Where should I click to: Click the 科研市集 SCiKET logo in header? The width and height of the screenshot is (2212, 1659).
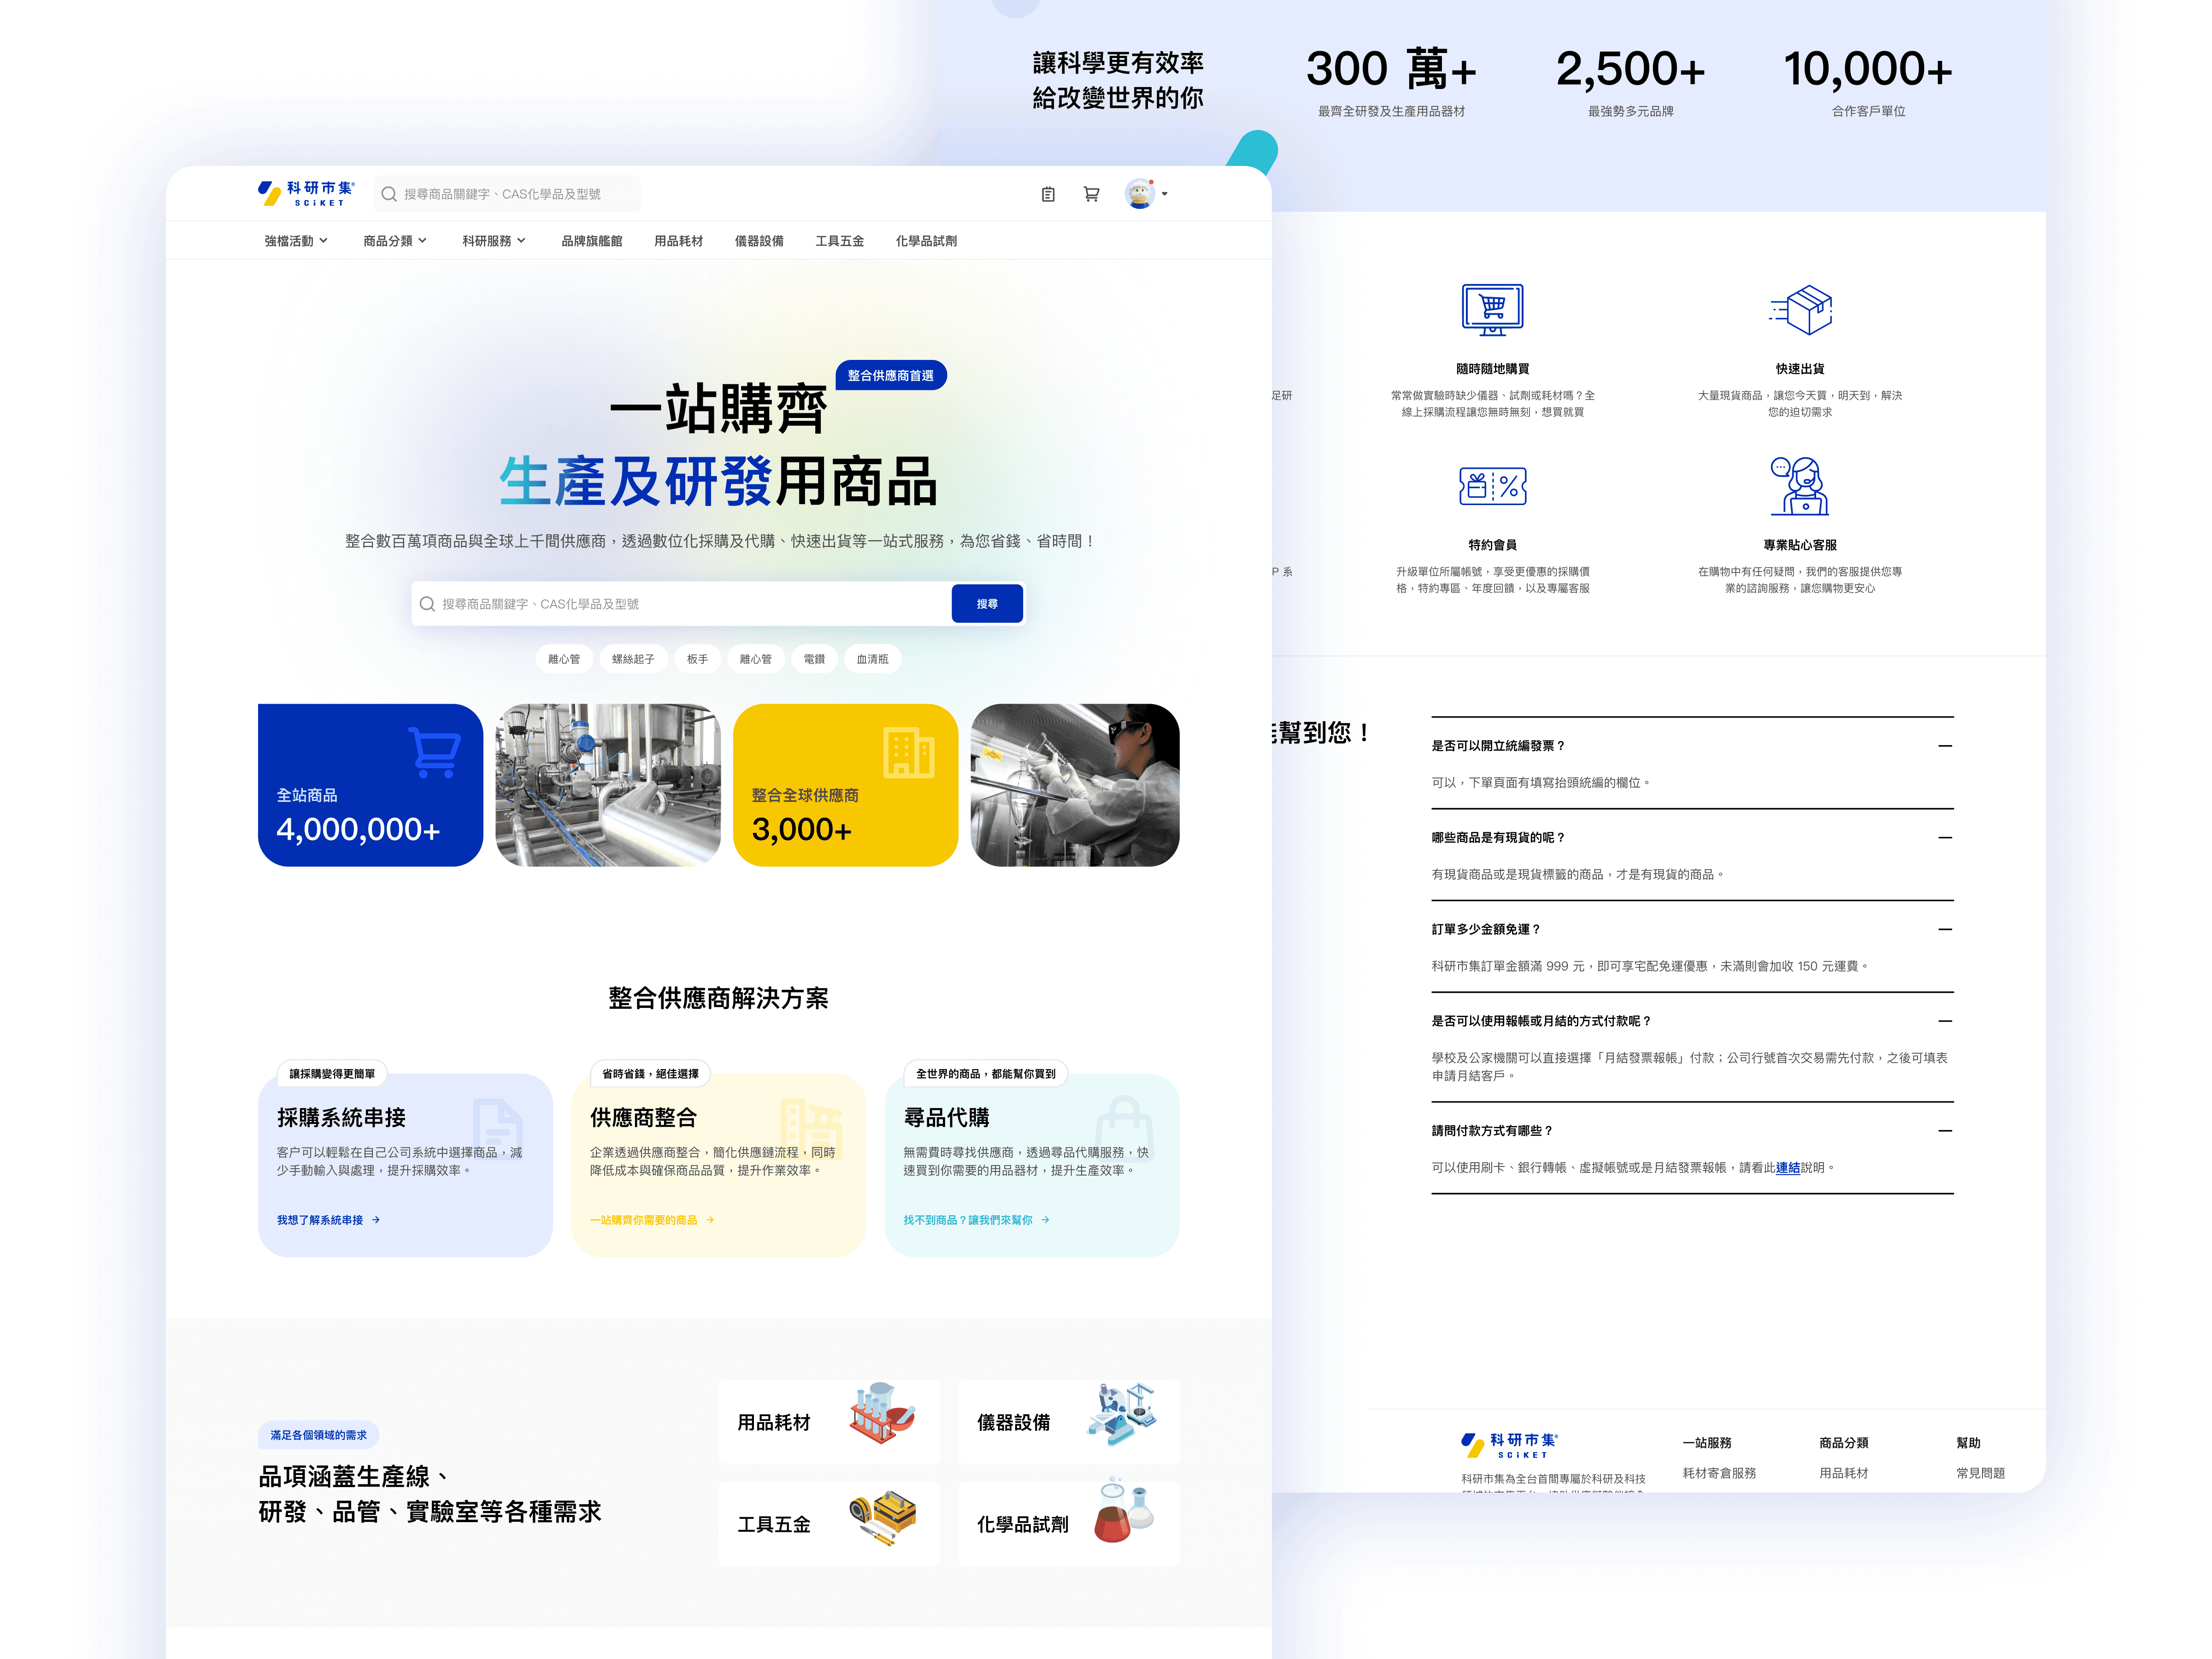pos(306,194)
